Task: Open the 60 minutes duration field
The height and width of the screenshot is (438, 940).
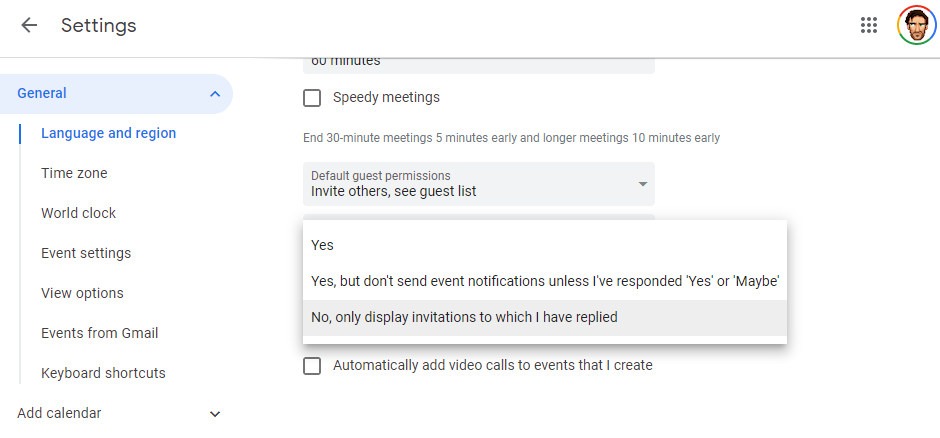Action: pyautogui.click(x=478, y=65)
